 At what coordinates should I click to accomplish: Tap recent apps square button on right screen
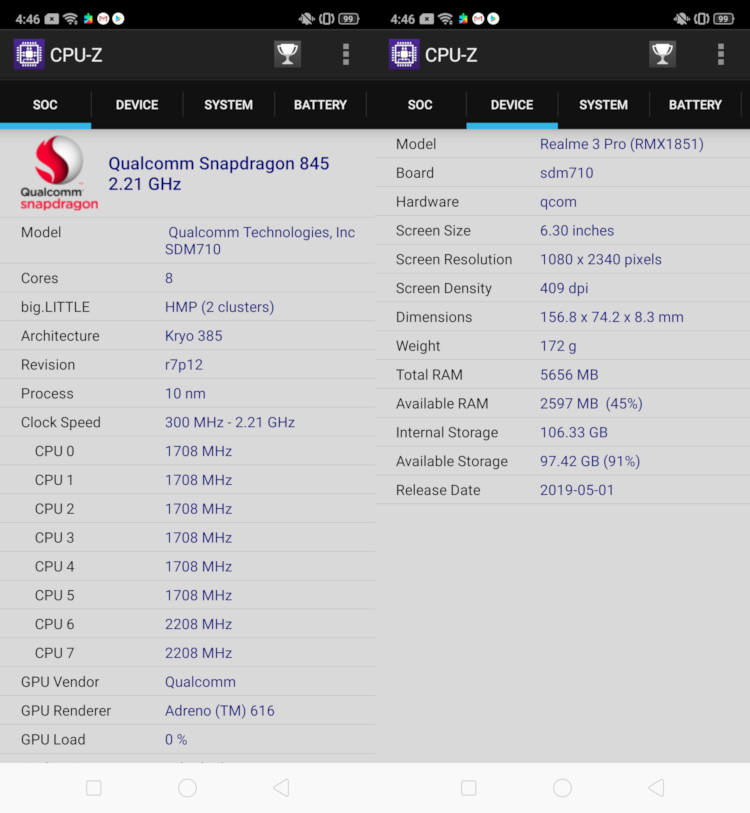coord(468,788)
